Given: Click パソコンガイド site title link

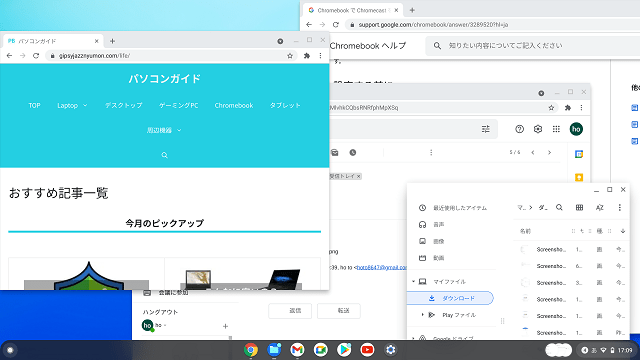Looking at the screenshot, I should [164, 78].
